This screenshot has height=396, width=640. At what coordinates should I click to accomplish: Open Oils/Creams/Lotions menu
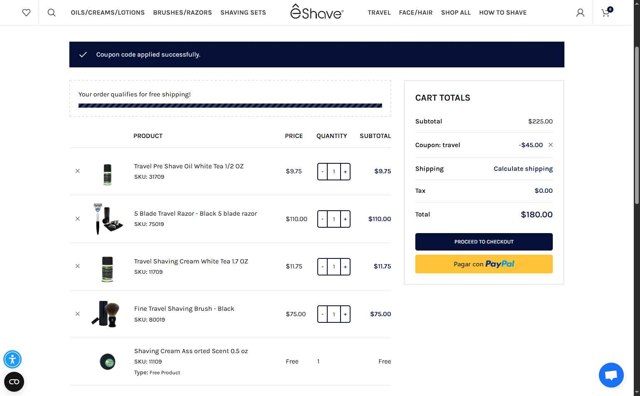click(x=108, y=13)
